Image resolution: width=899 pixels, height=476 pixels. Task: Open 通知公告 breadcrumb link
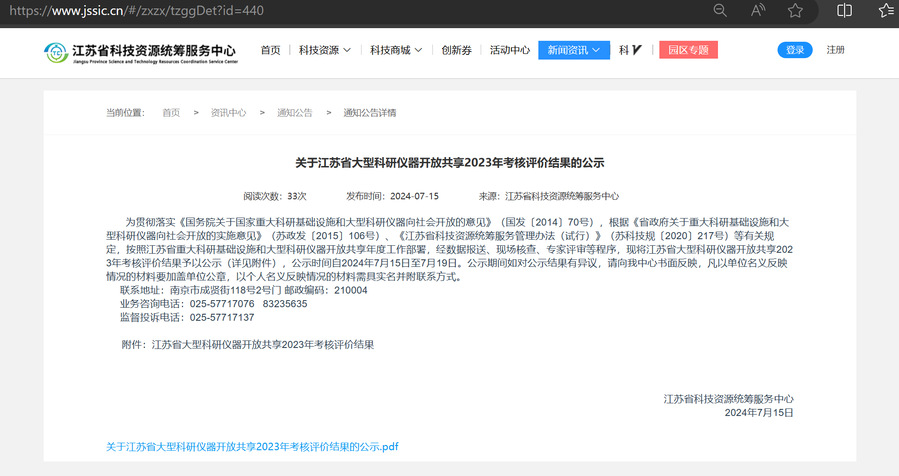[x=294, y=112]
